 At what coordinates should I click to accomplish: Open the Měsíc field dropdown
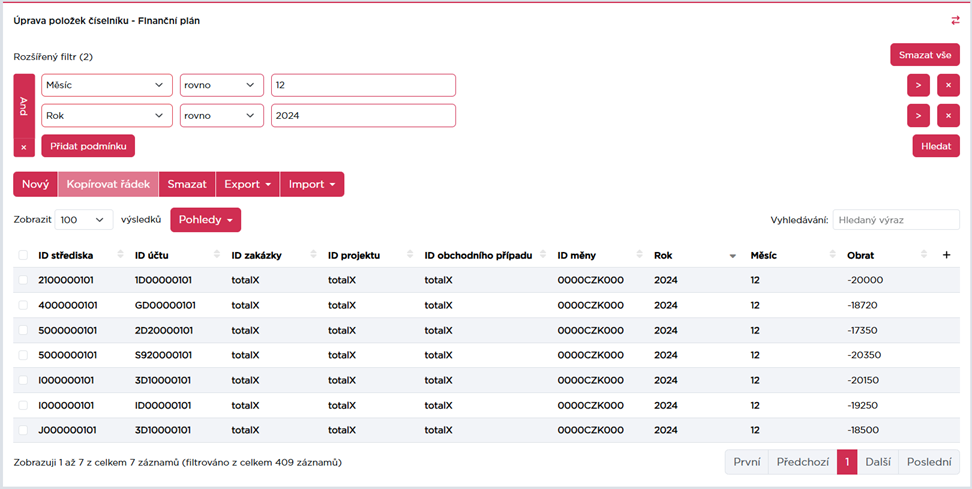[x=107, y=85]
